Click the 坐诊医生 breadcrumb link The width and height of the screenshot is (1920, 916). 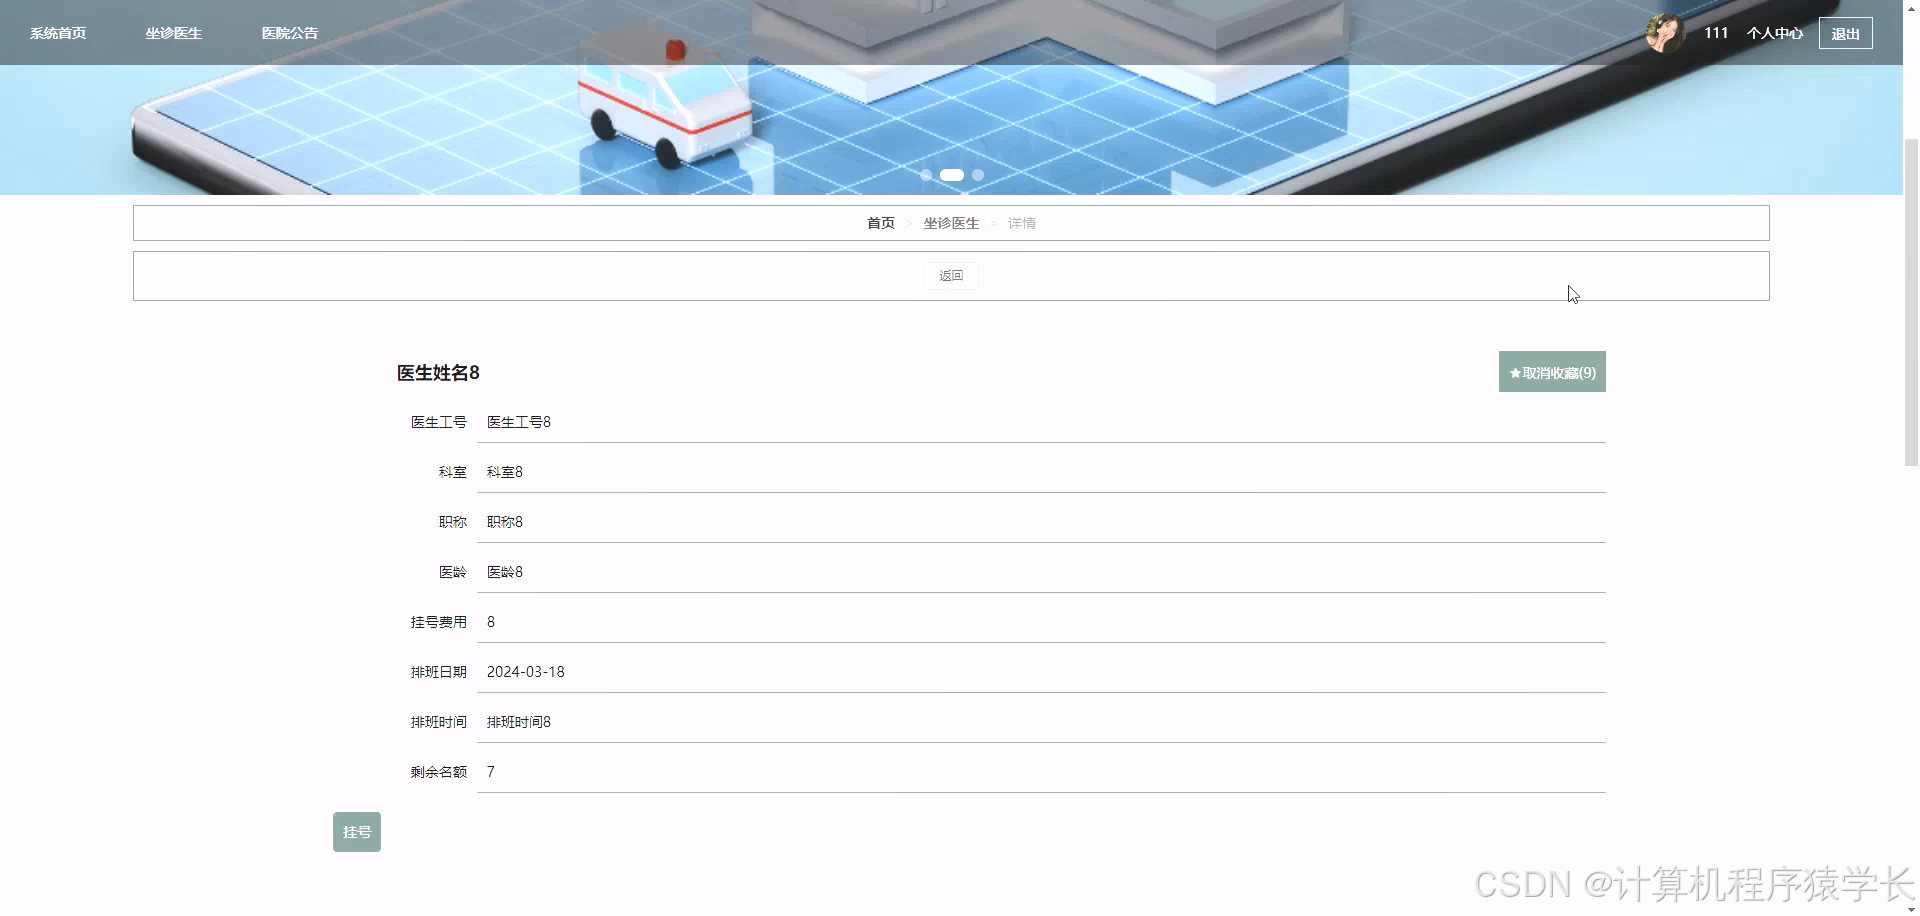coord(951,223)
